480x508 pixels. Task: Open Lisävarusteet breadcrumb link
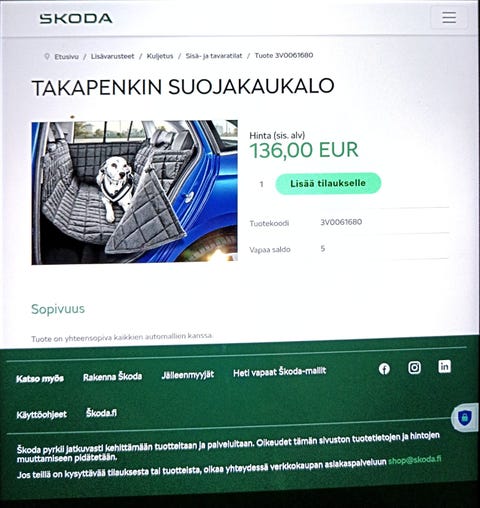pyautogui.click(x=113, y=56)
